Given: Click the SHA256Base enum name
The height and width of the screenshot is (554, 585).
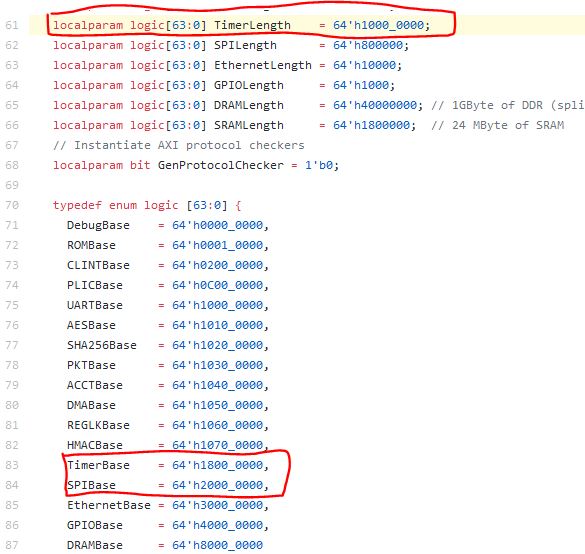Looking at the screenshot, I should pos(102,345).
